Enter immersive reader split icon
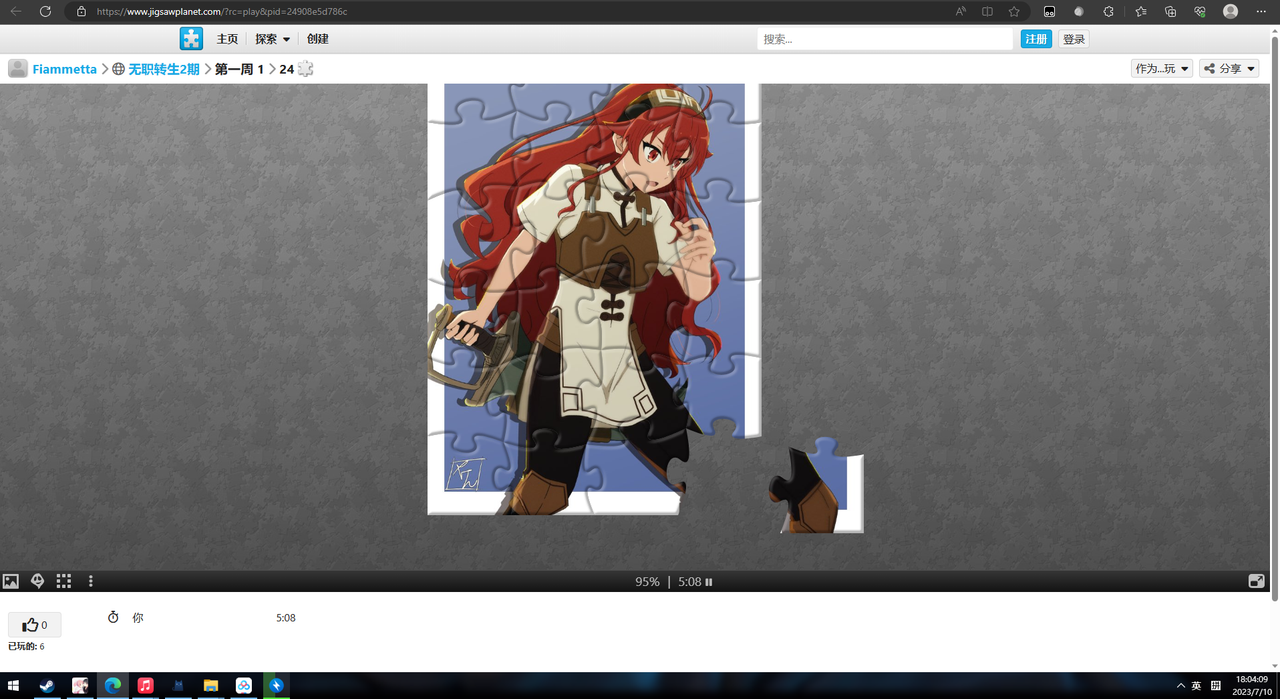The width and height of the screenshot is (1280, 699). [x=987, y=12]
